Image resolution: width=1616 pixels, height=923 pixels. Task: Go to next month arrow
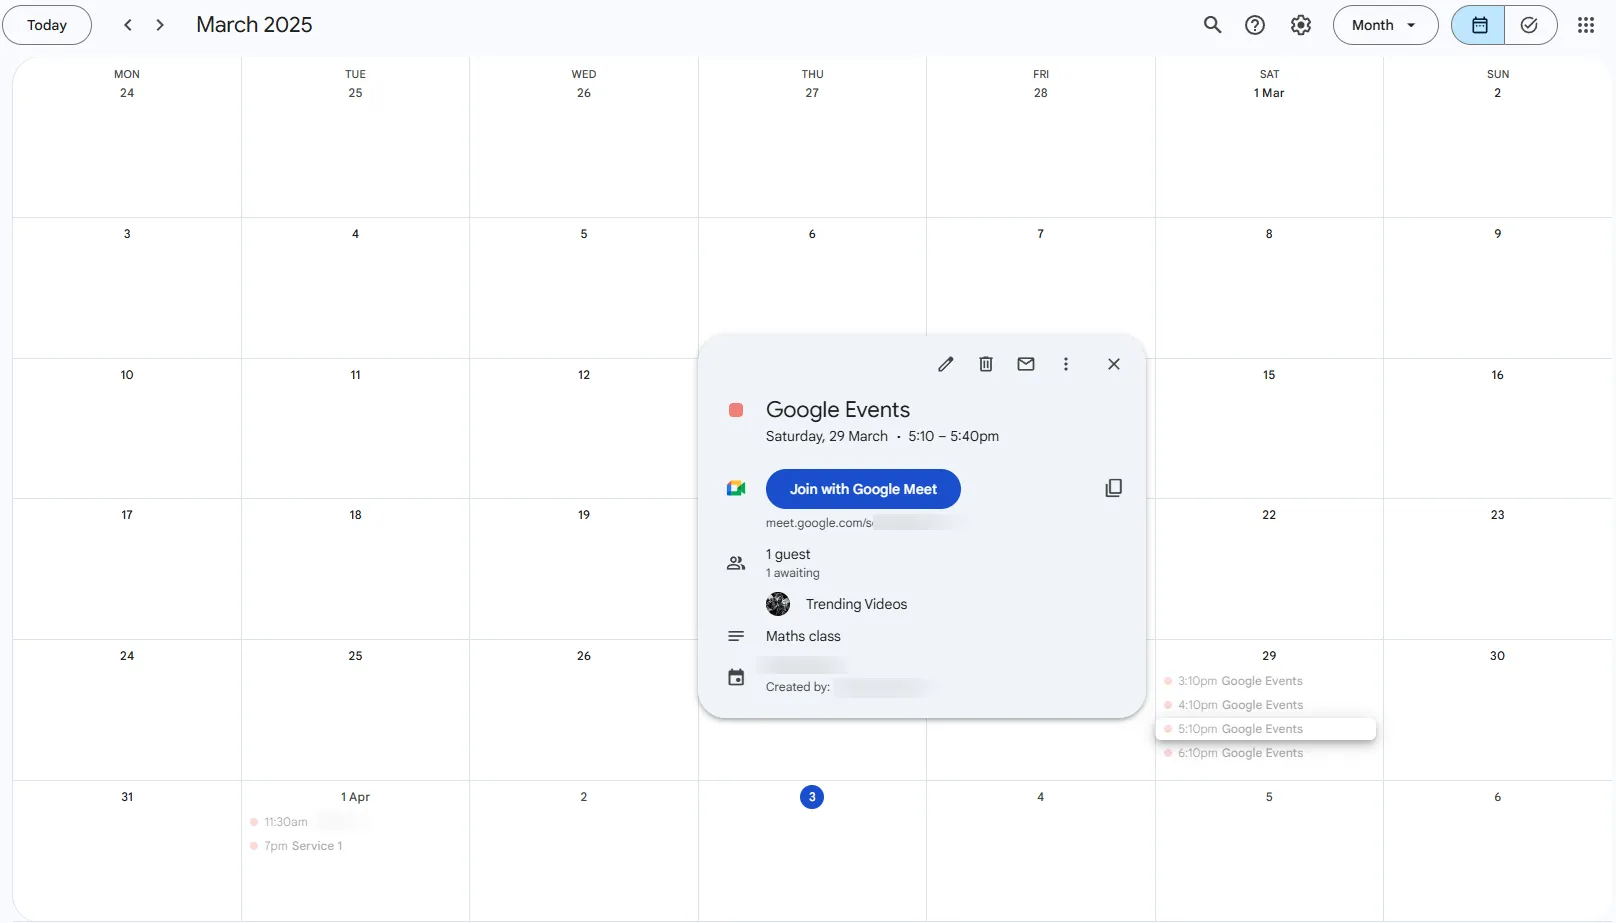pyautogui.click(x=160, y=25)
